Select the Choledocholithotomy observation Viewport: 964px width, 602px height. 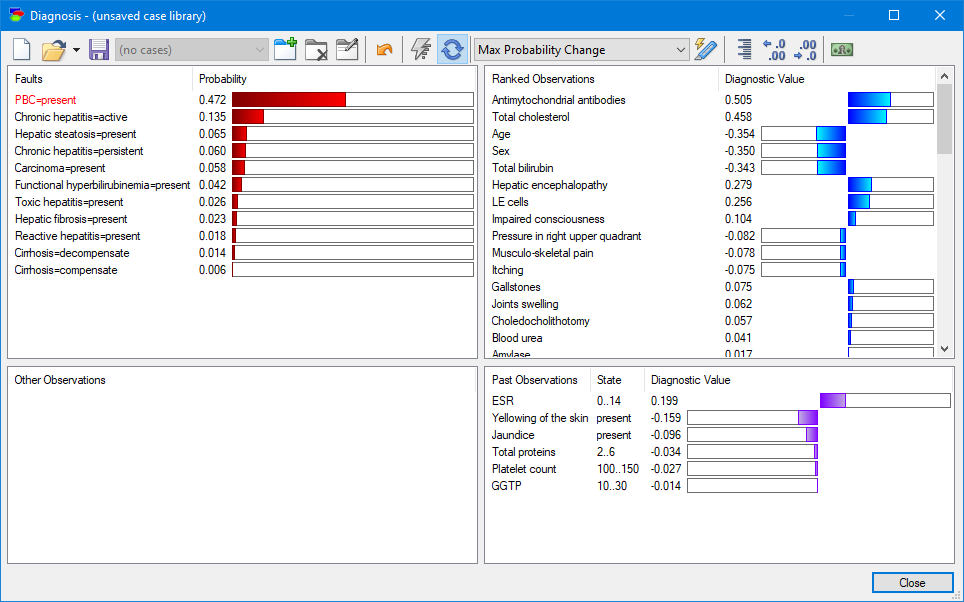click(540, 321)
